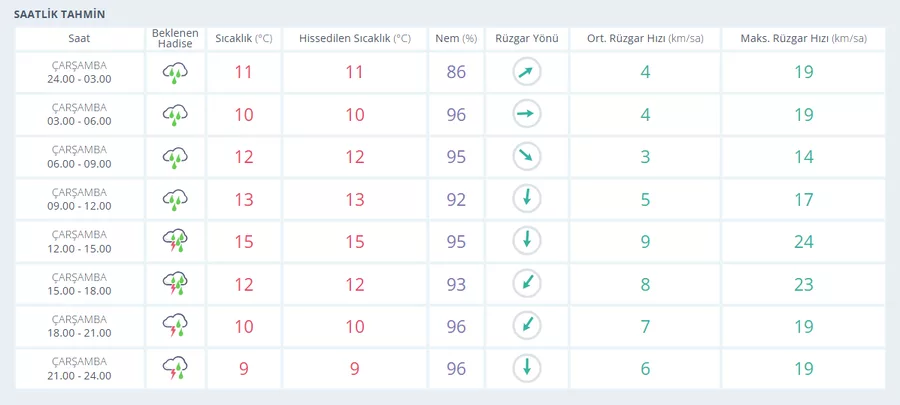Click the Sıcaklık (°C) column header
The image size is (900, 405).
pos(244,39)
